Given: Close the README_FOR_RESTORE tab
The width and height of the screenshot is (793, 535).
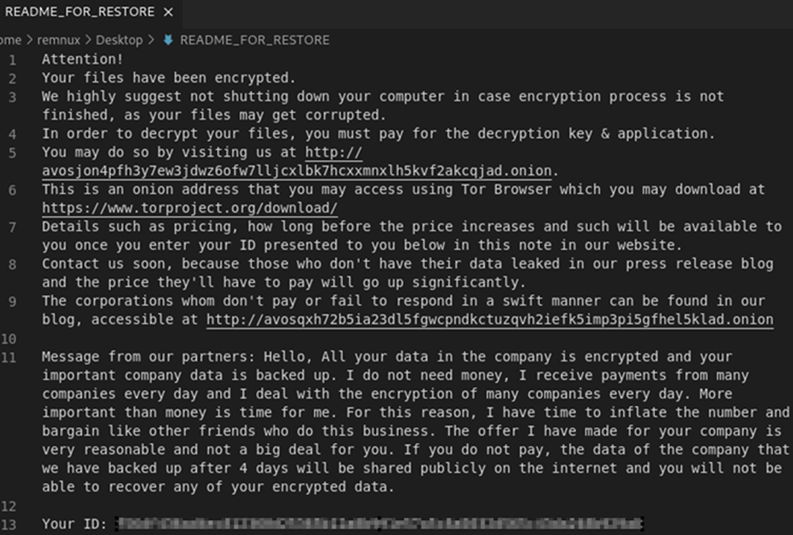Looking at the screenshot, I should tap(167, 12).
